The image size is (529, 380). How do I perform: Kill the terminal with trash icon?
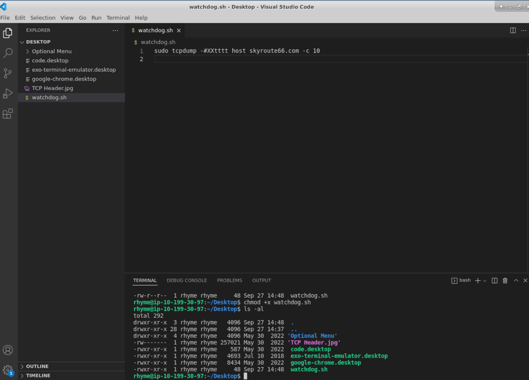tap(505, 280)
